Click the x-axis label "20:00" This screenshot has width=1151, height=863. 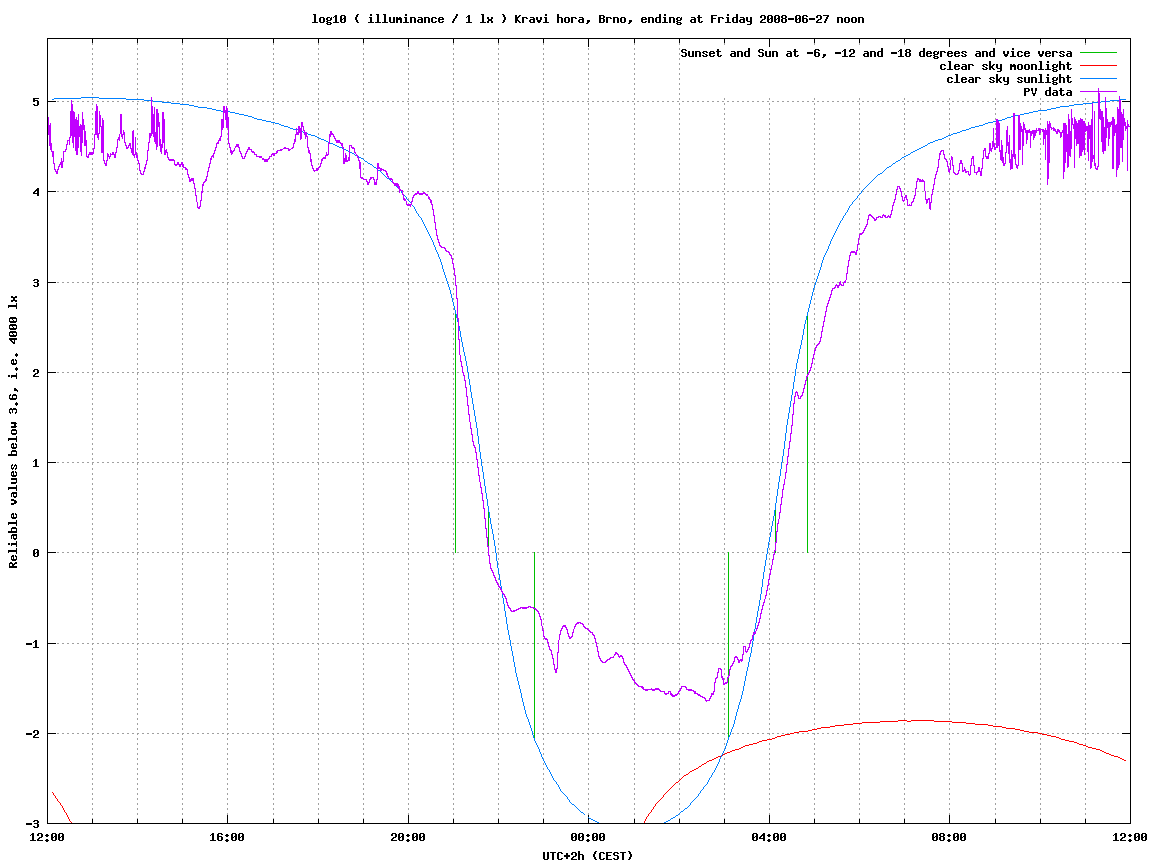[x=408, y=837]
